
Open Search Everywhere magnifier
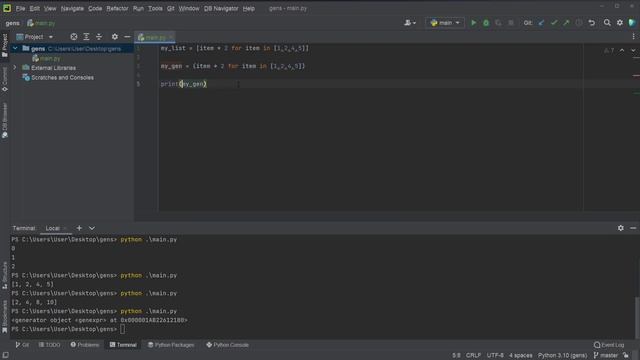(607, 23)
